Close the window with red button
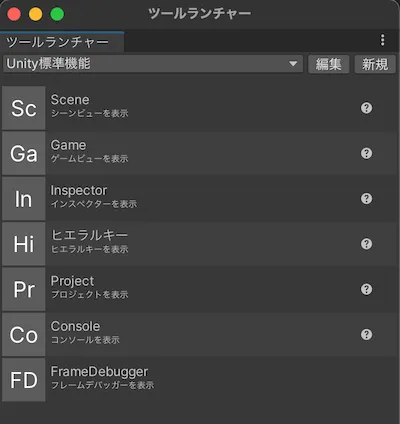Screen dimensions: 400x424 [14, 14]
